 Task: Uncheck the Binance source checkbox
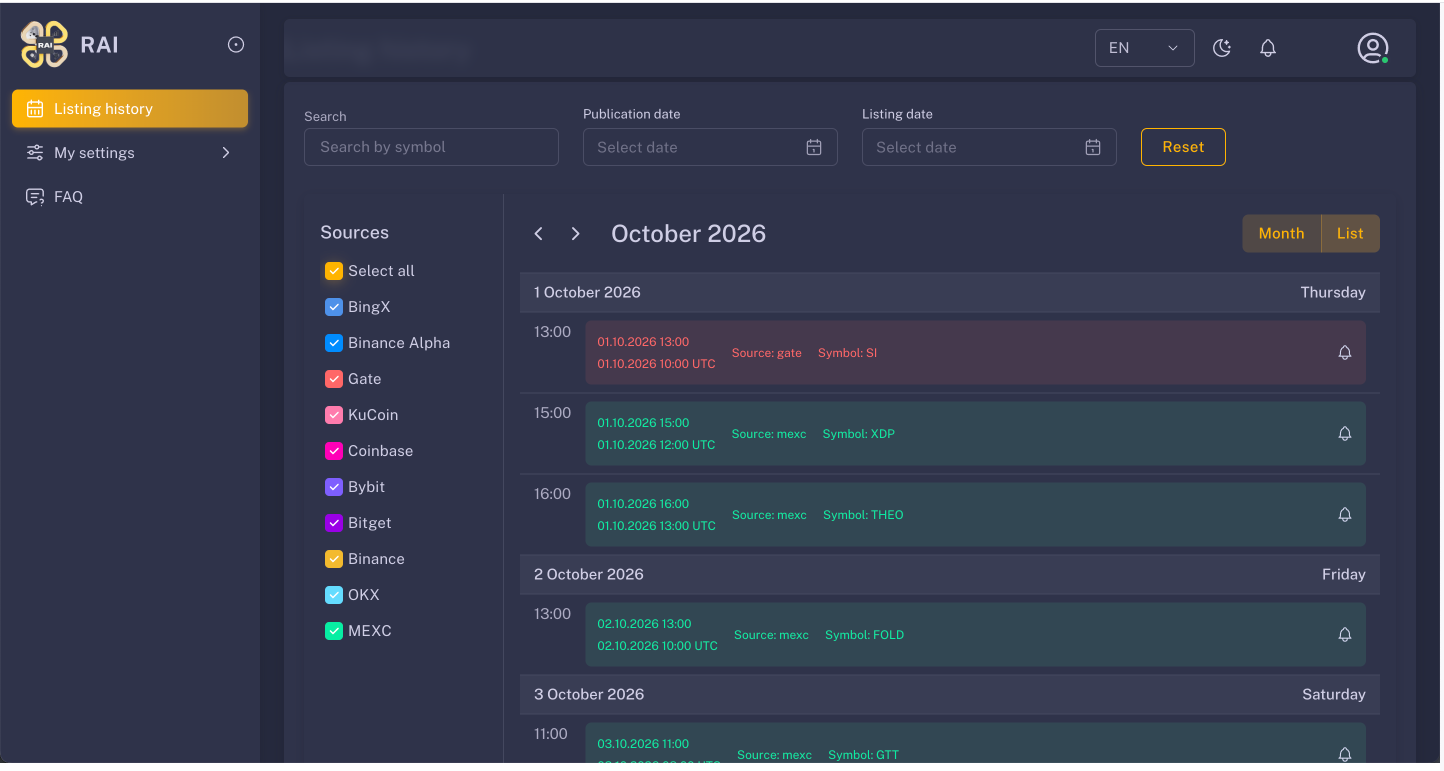334,559
